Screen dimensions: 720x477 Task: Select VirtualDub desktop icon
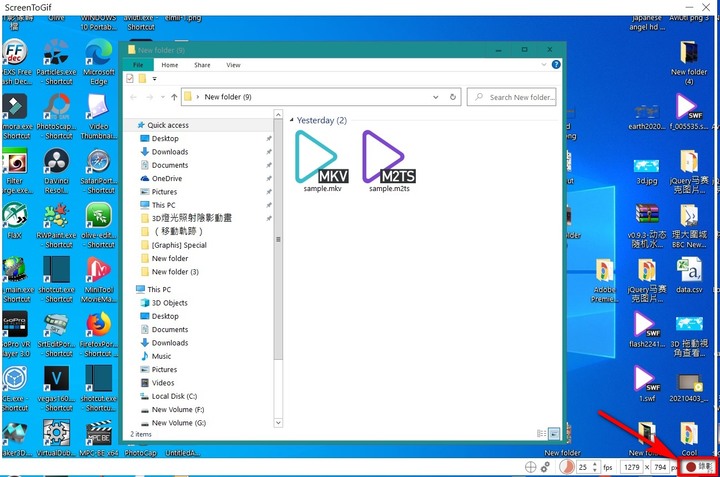[x=56, y=438]
